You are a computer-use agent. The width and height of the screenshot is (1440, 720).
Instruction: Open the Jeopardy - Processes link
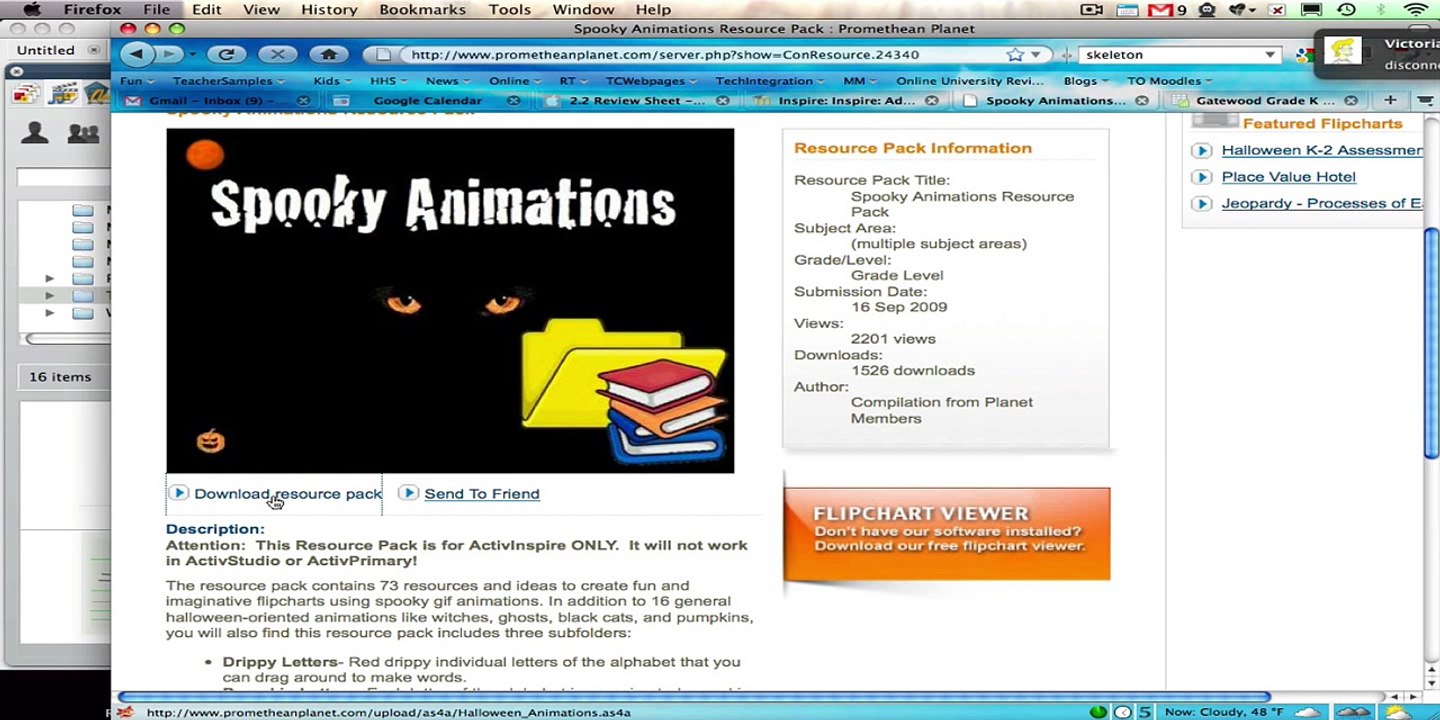1321,204
